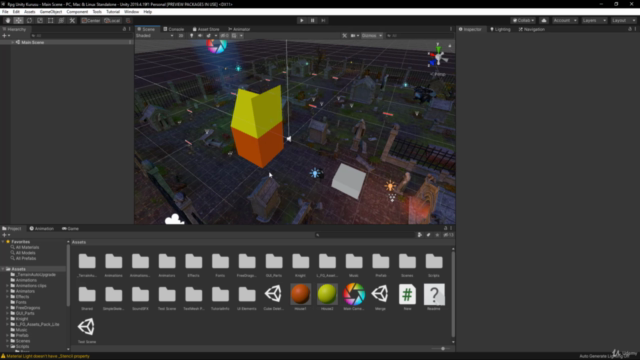Select All Materials under Favorites
640x360 pixels.
(24, 247)
